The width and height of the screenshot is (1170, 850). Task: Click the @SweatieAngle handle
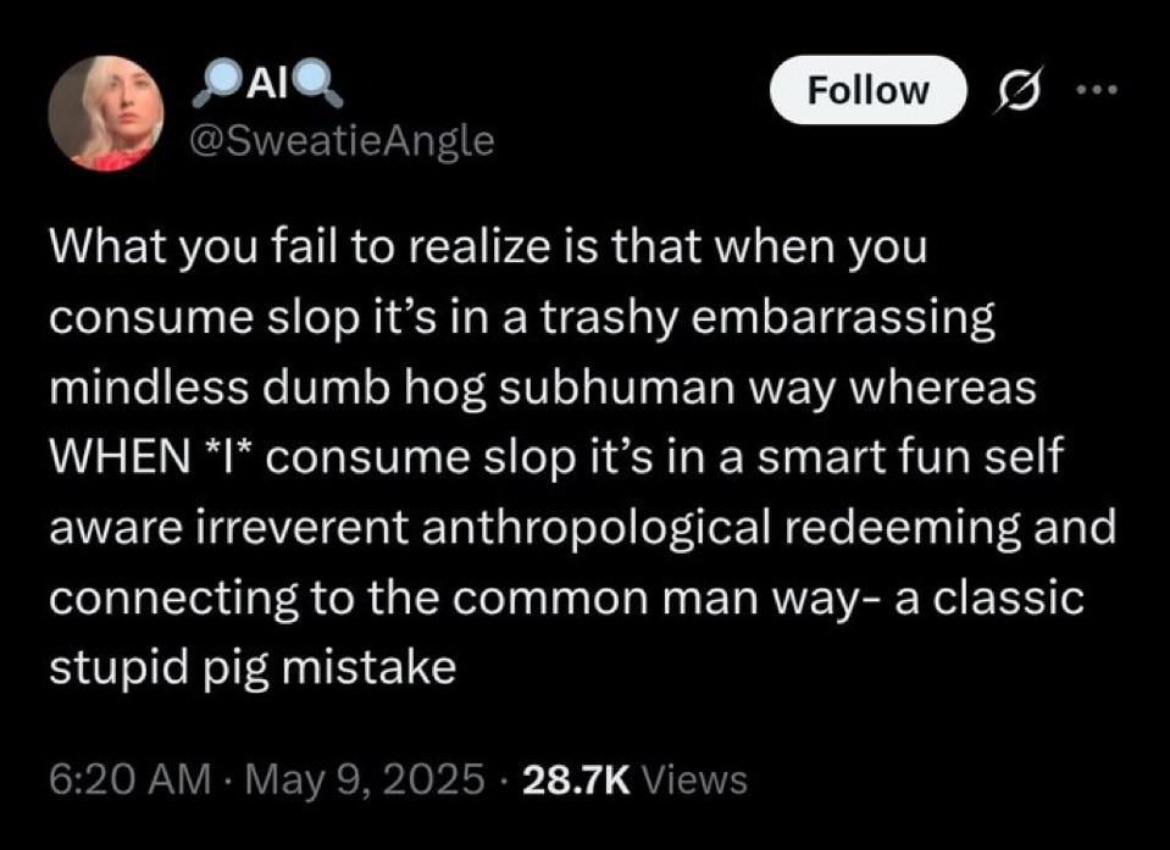(342, 141)
